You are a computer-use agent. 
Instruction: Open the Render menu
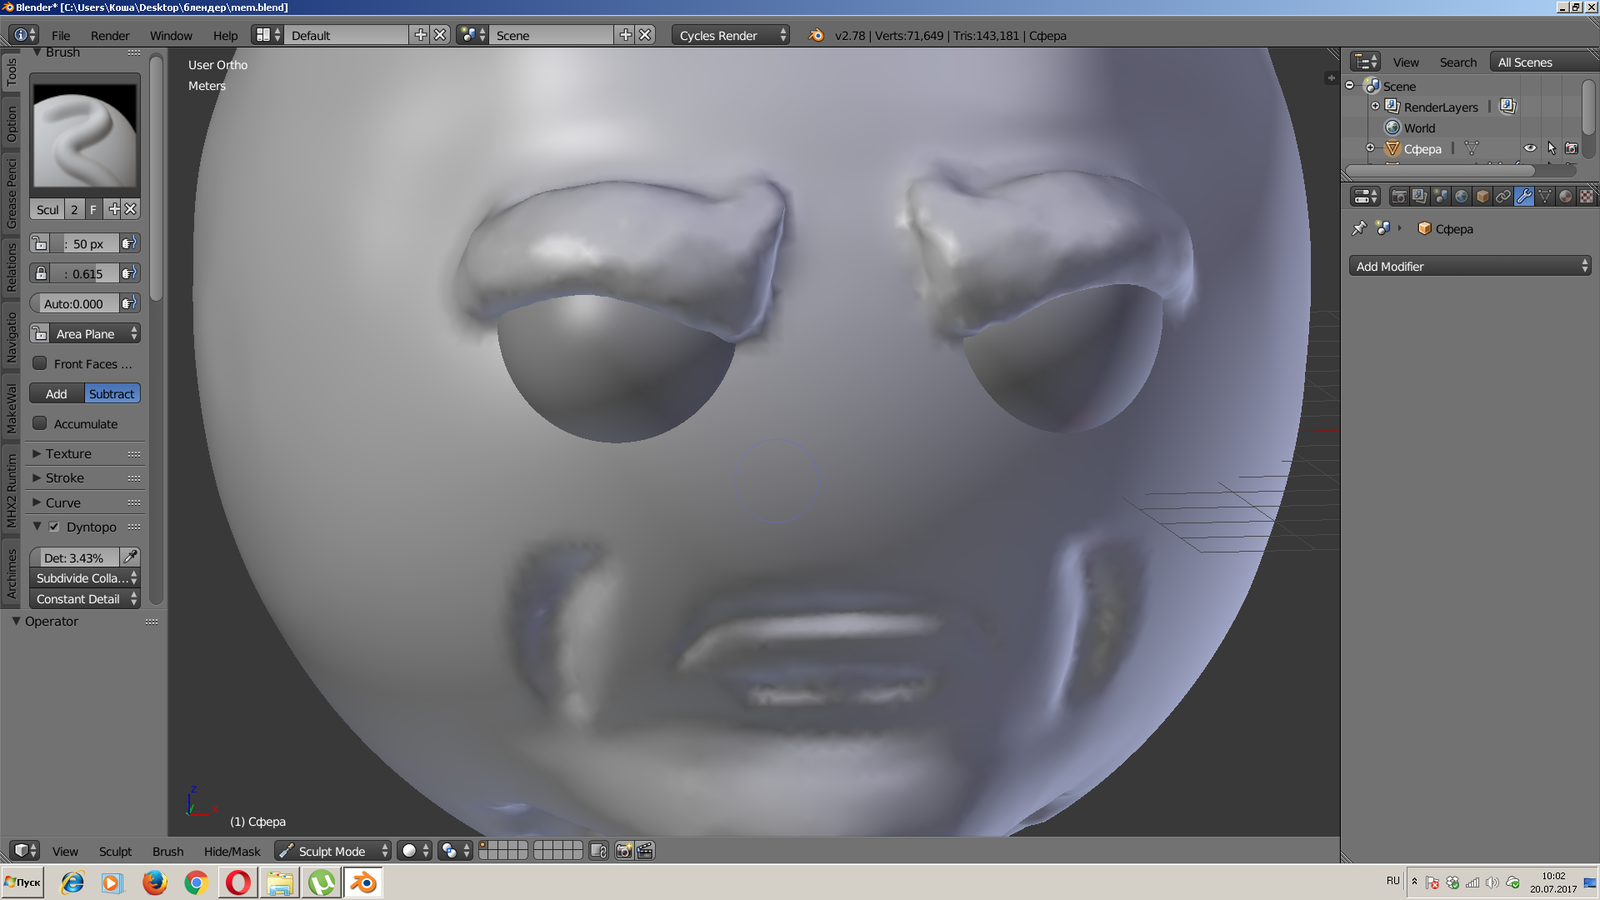pyautogui.click(x=110, y=36)
